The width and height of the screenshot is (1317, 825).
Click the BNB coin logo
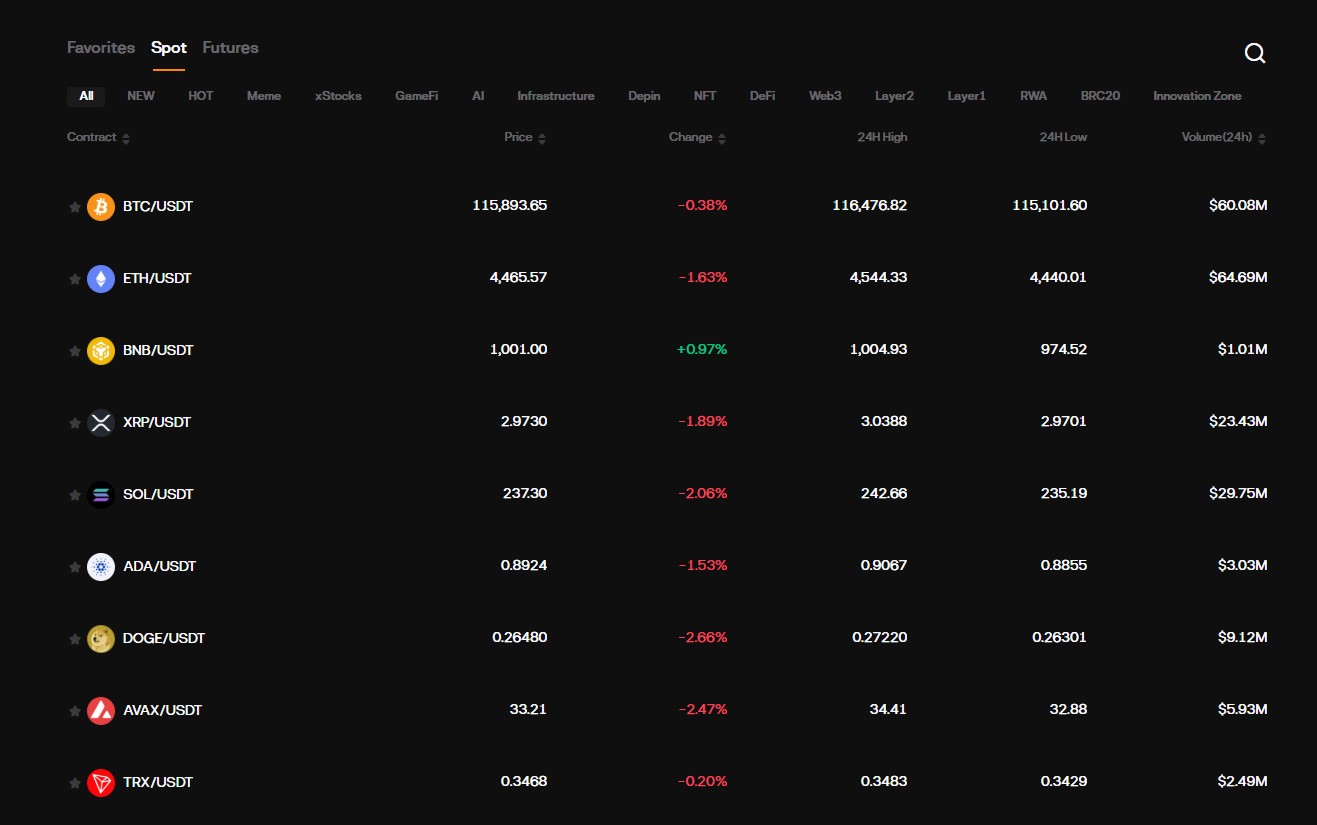(x=100, y=350)
